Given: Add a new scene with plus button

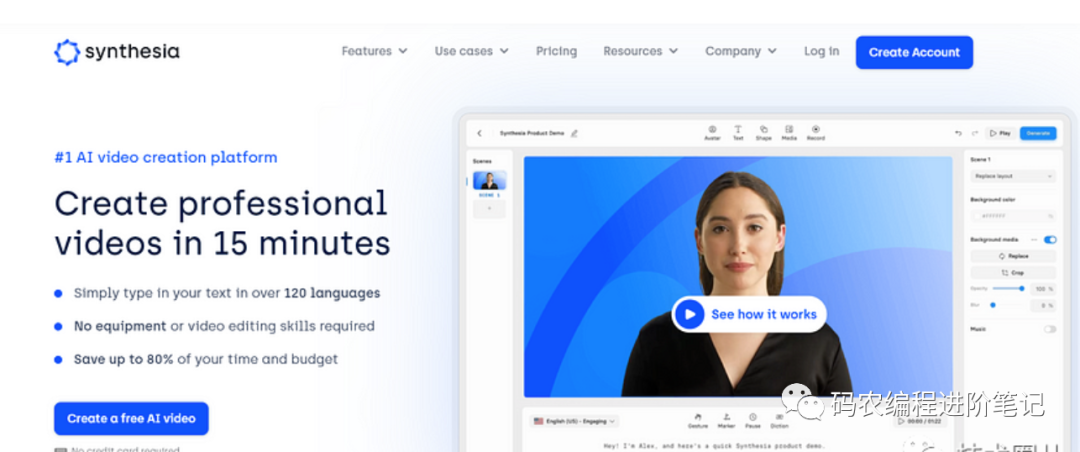Looking at the screenshot, I should click(490, 209).
